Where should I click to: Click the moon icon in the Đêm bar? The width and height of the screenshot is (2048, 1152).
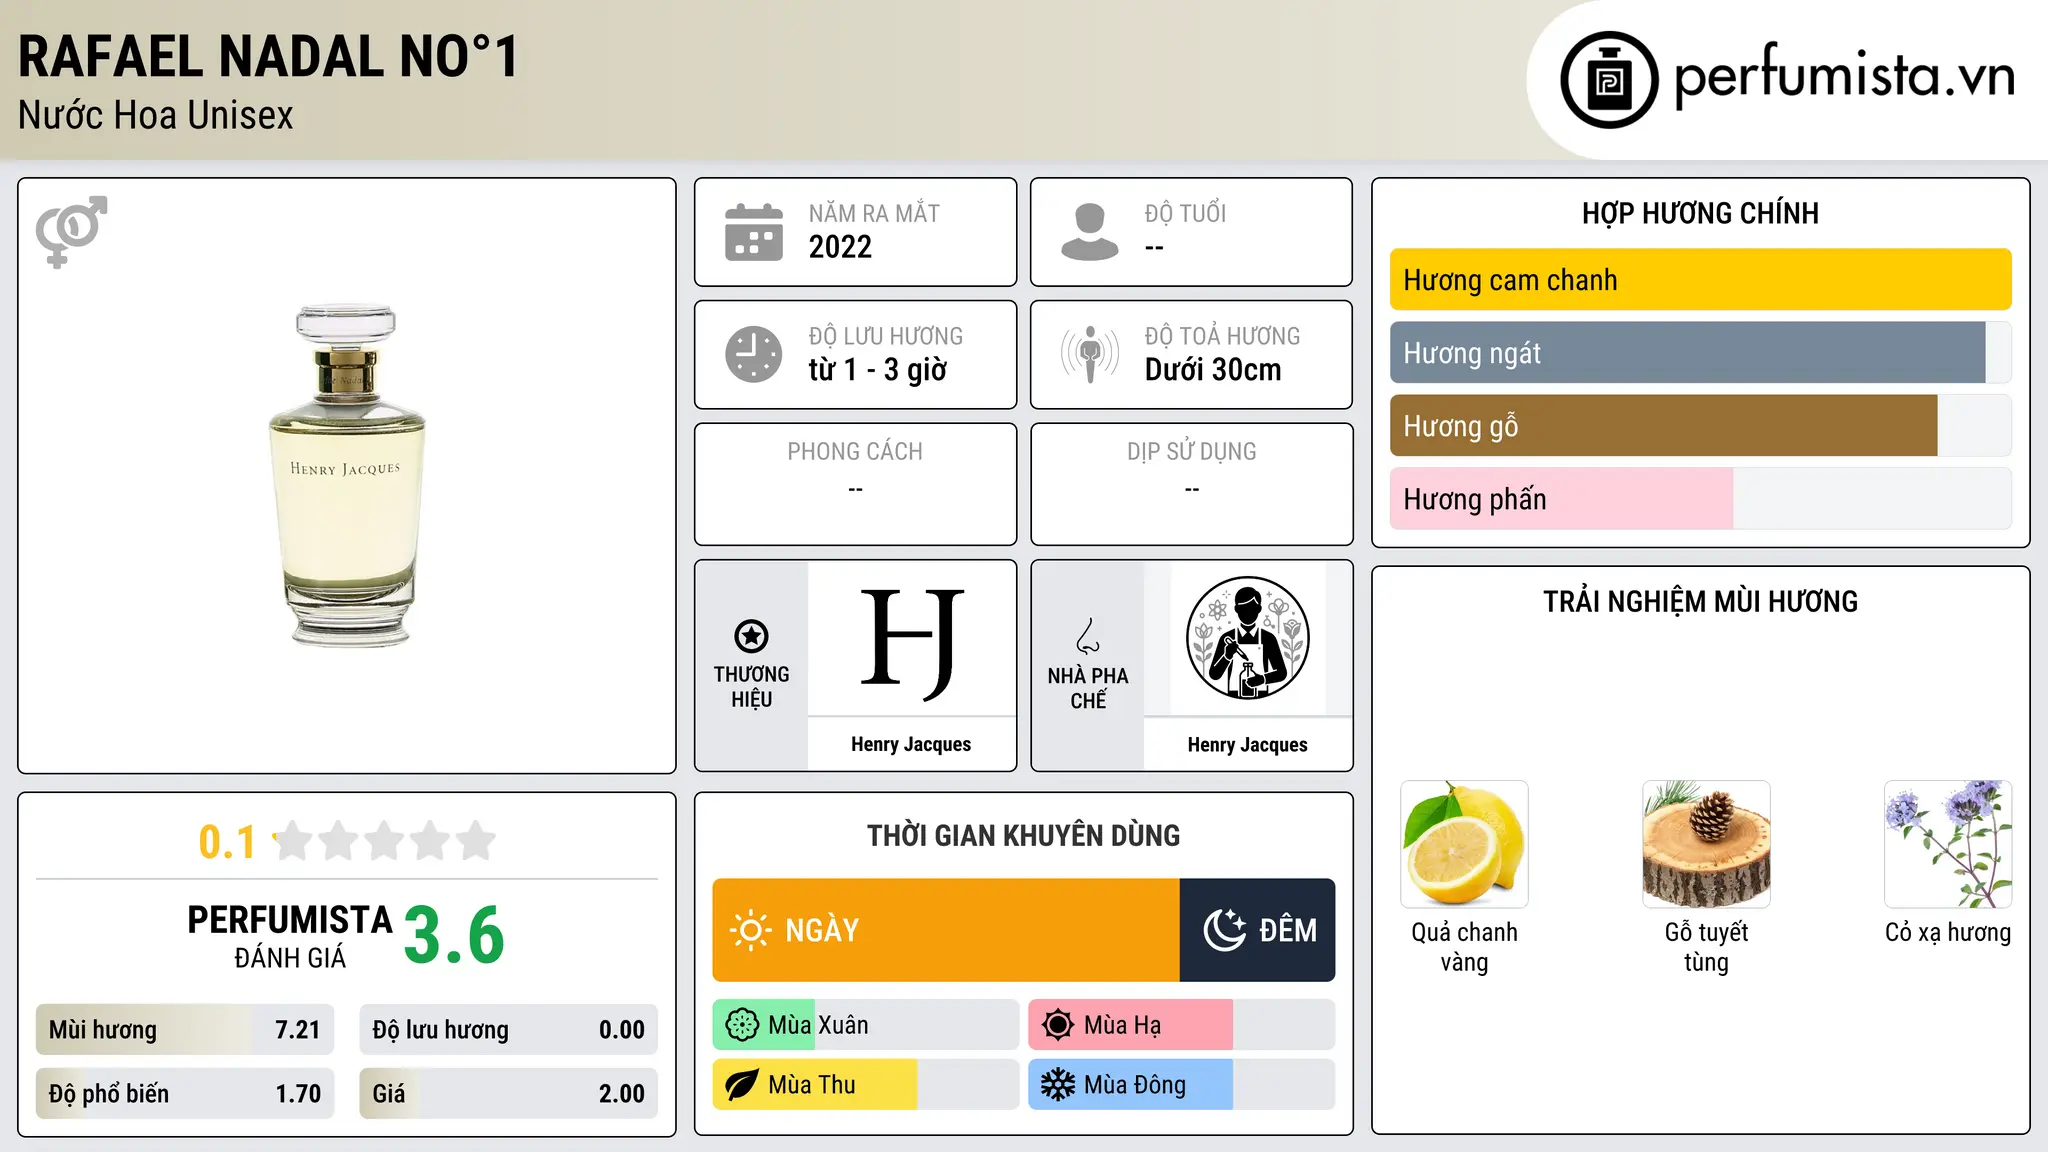coord(1225,930)
